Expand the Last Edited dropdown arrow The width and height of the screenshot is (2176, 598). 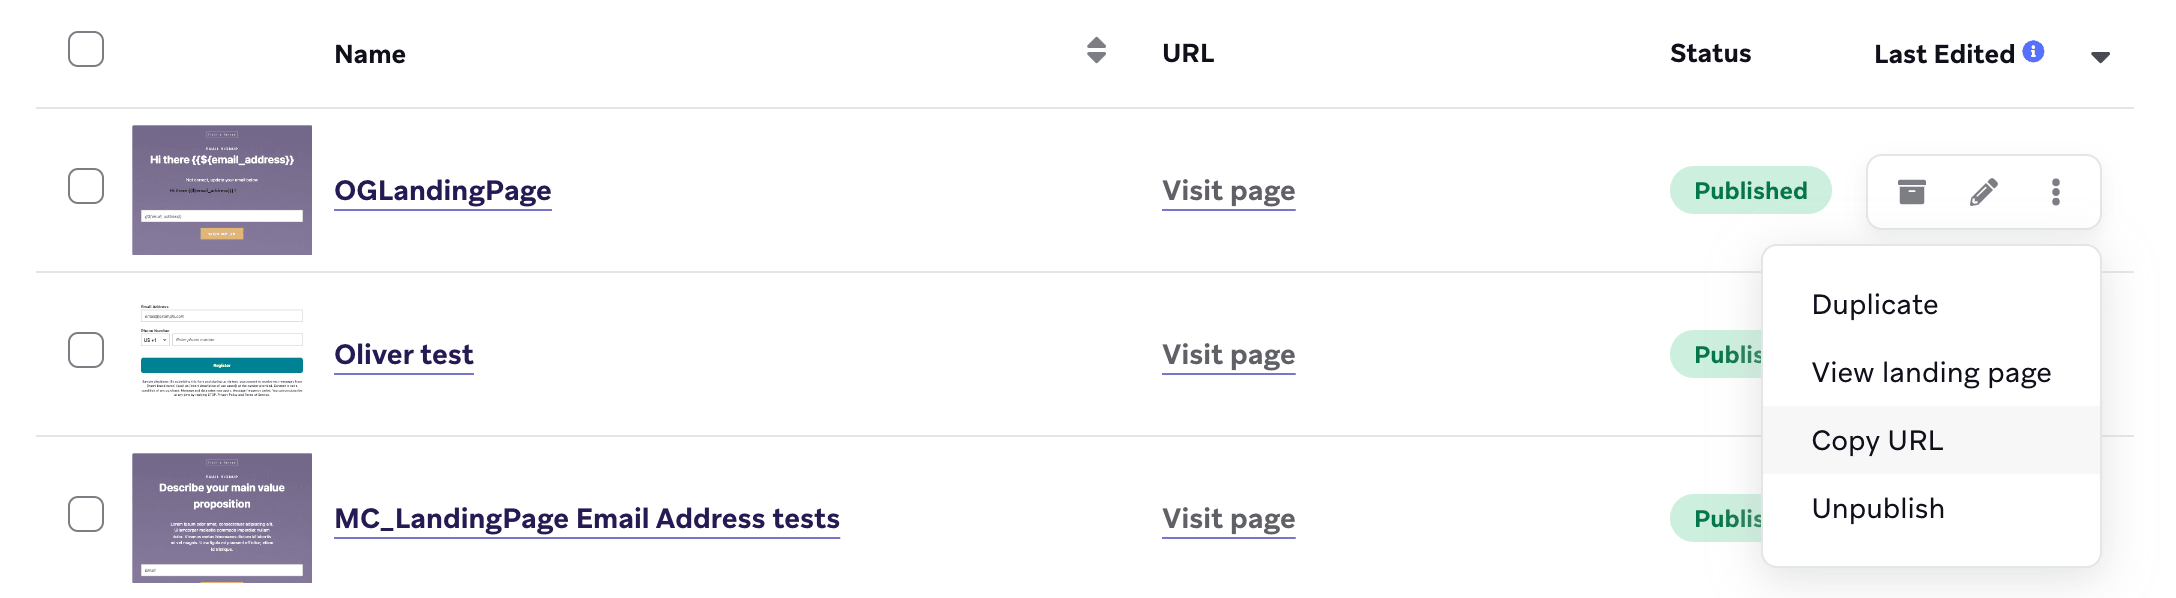pos(2100,57)
